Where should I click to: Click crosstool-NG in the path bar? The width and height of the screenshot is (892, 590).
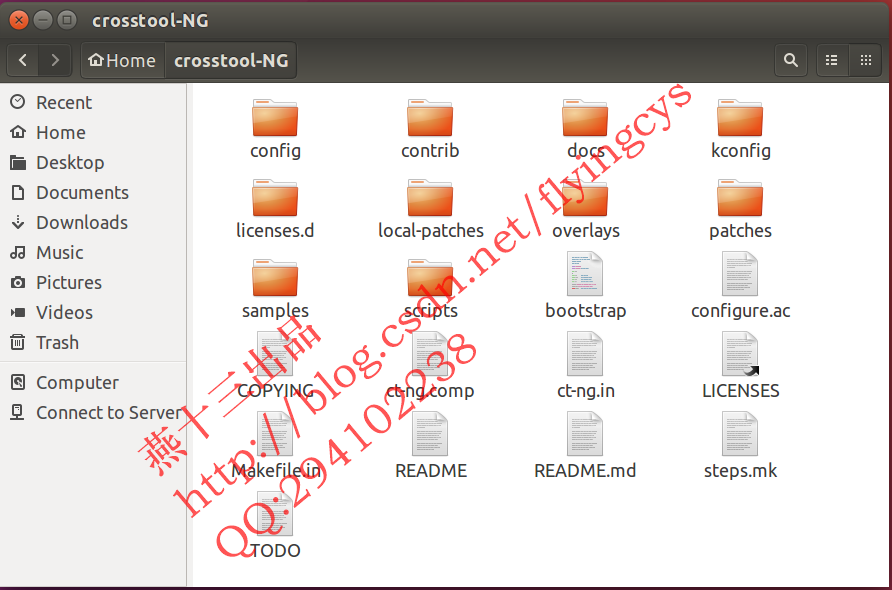coord(231,60)
